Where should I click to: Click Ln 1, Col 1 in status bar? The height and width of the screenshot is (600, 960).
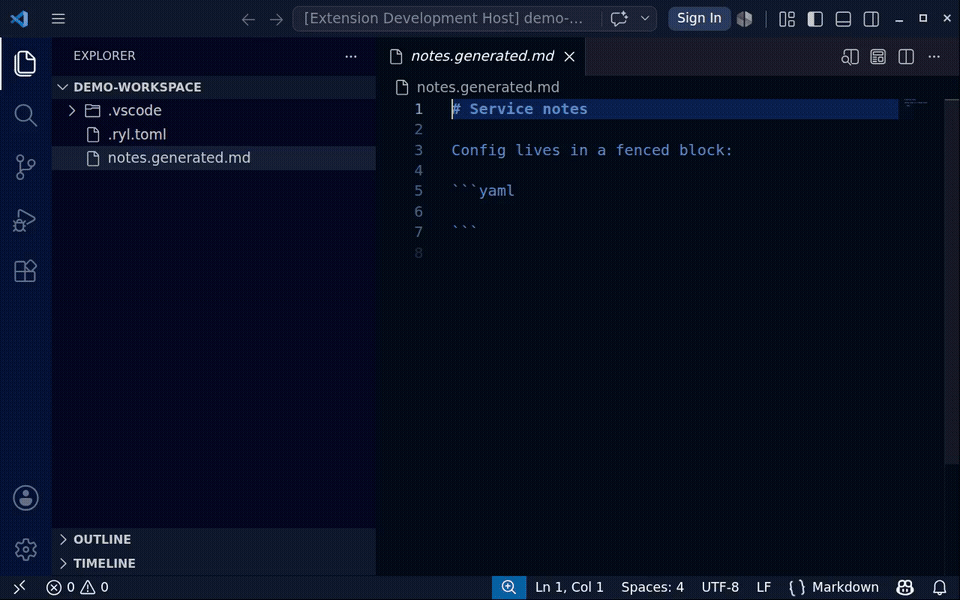point(569,588)
